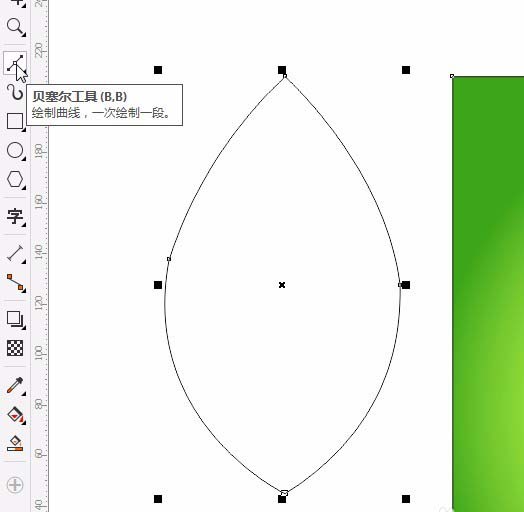
Task: Select the Smart Fill tool
Action: point(15,443)
